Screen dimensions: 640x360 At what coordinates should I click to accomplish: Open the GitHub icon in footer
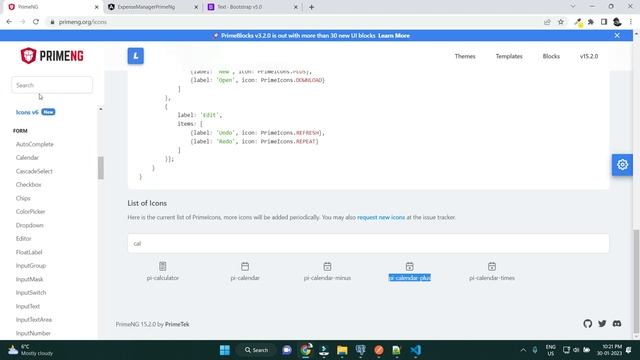(587, 324)
